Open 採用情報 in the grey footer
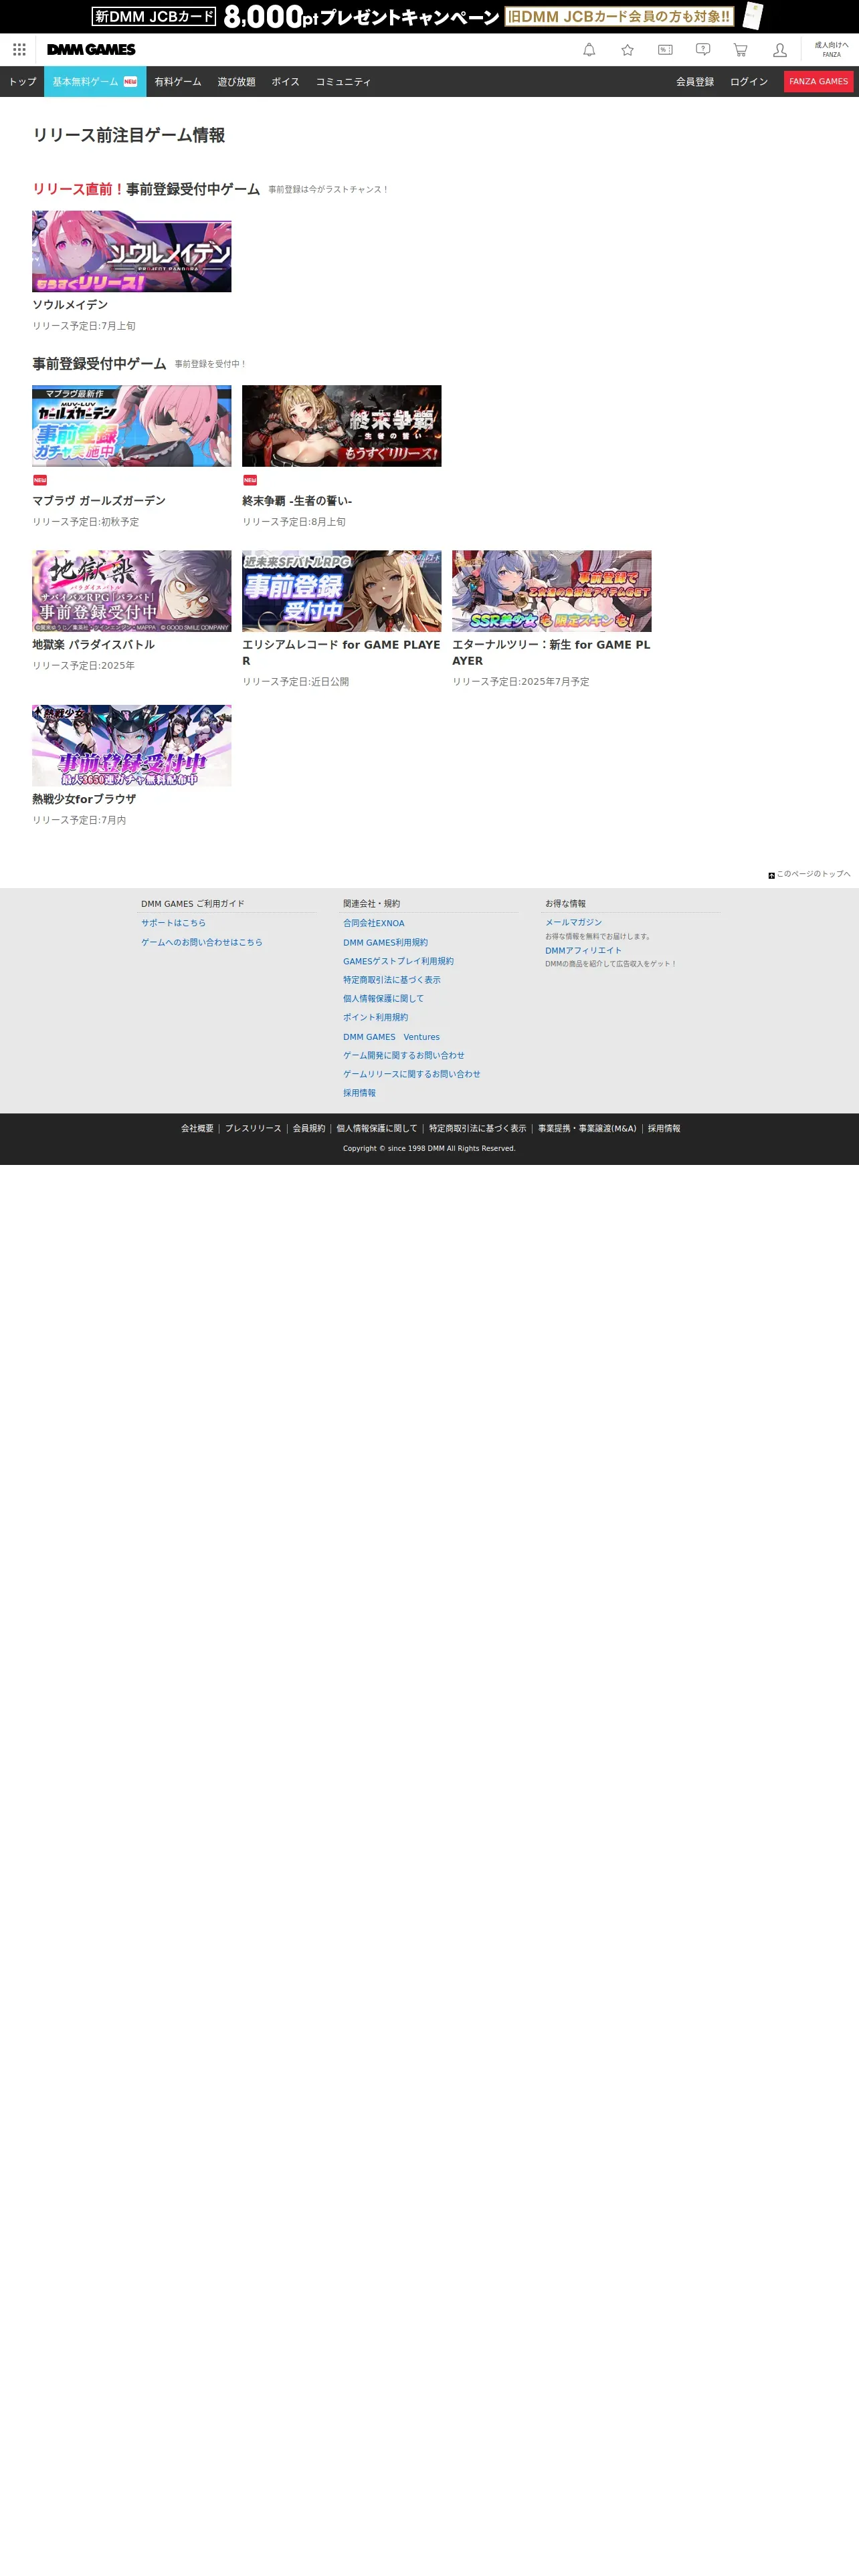 tap(359, 1093)
